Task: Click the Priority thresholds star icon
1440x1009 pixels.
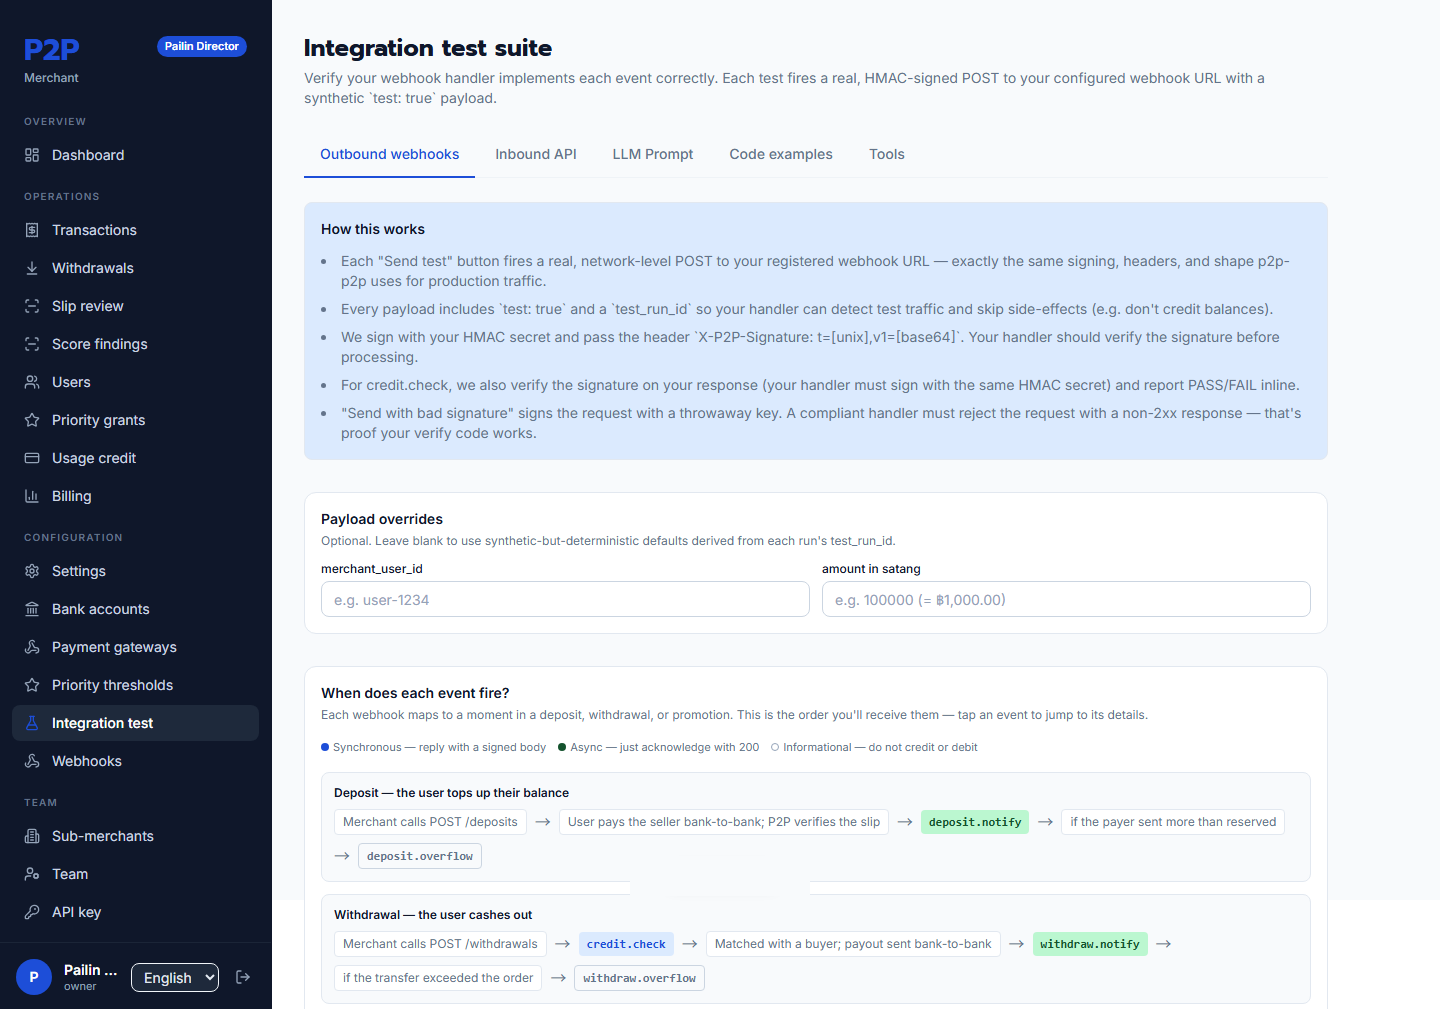Action: pyautogui.click(x=32, y=685)
